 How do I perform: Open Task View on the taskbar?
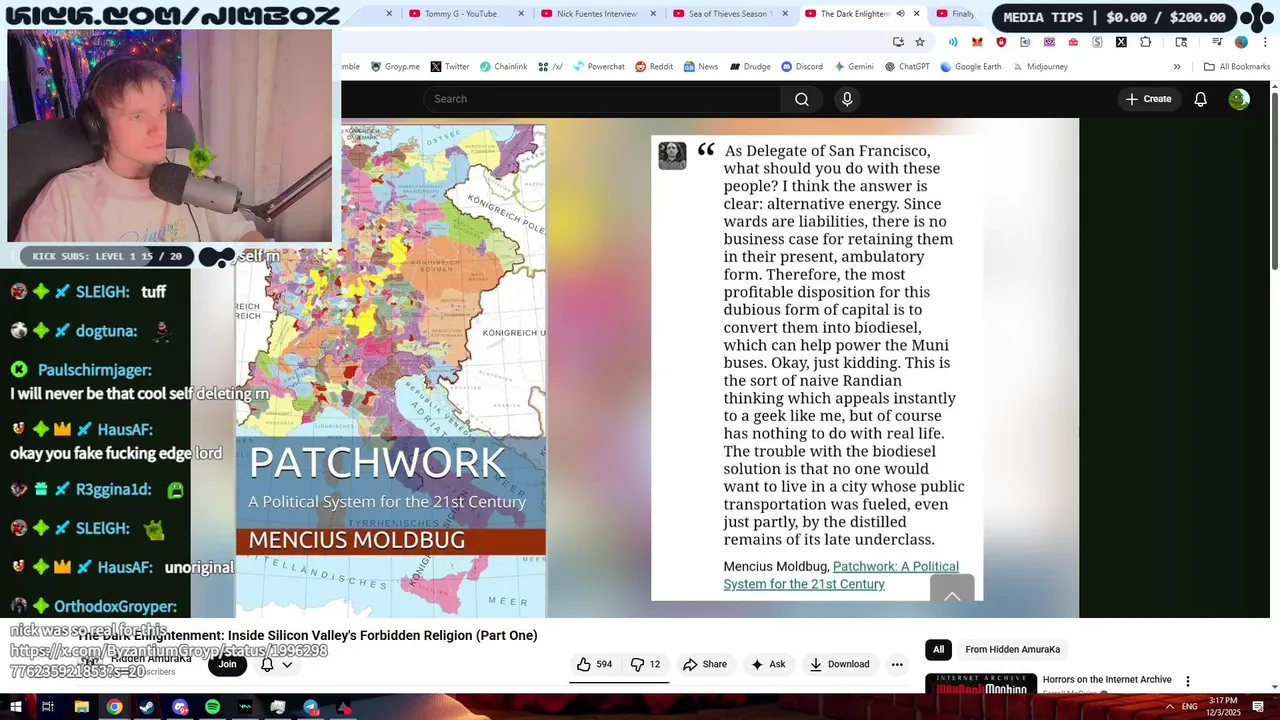coord(47,707)
